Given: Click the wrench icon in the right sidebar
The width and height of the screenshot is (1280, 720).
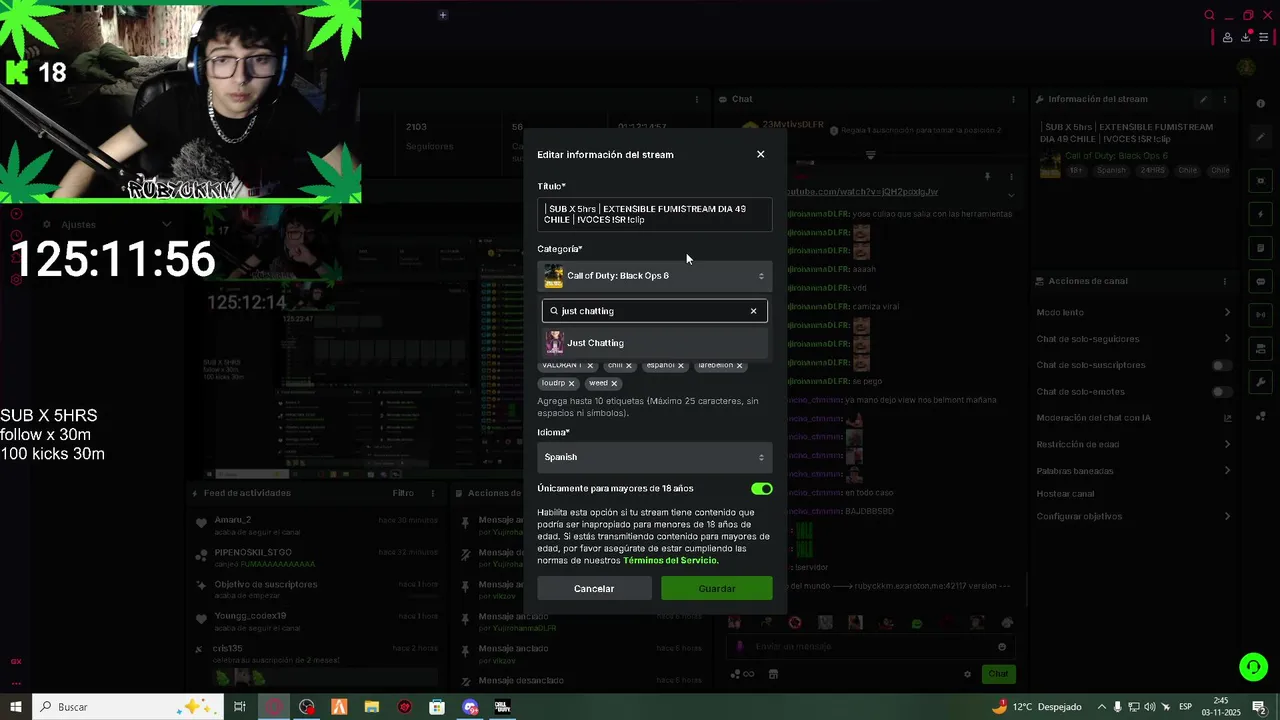Looking at the screenshot, I should point(1261,382).
